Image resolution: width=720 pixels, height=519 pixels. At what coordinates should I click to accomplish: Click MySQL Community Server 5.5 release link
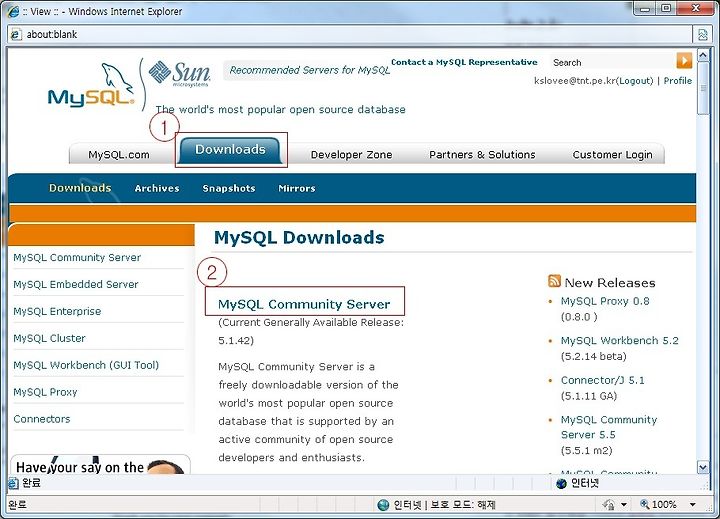tap(609, 427)
